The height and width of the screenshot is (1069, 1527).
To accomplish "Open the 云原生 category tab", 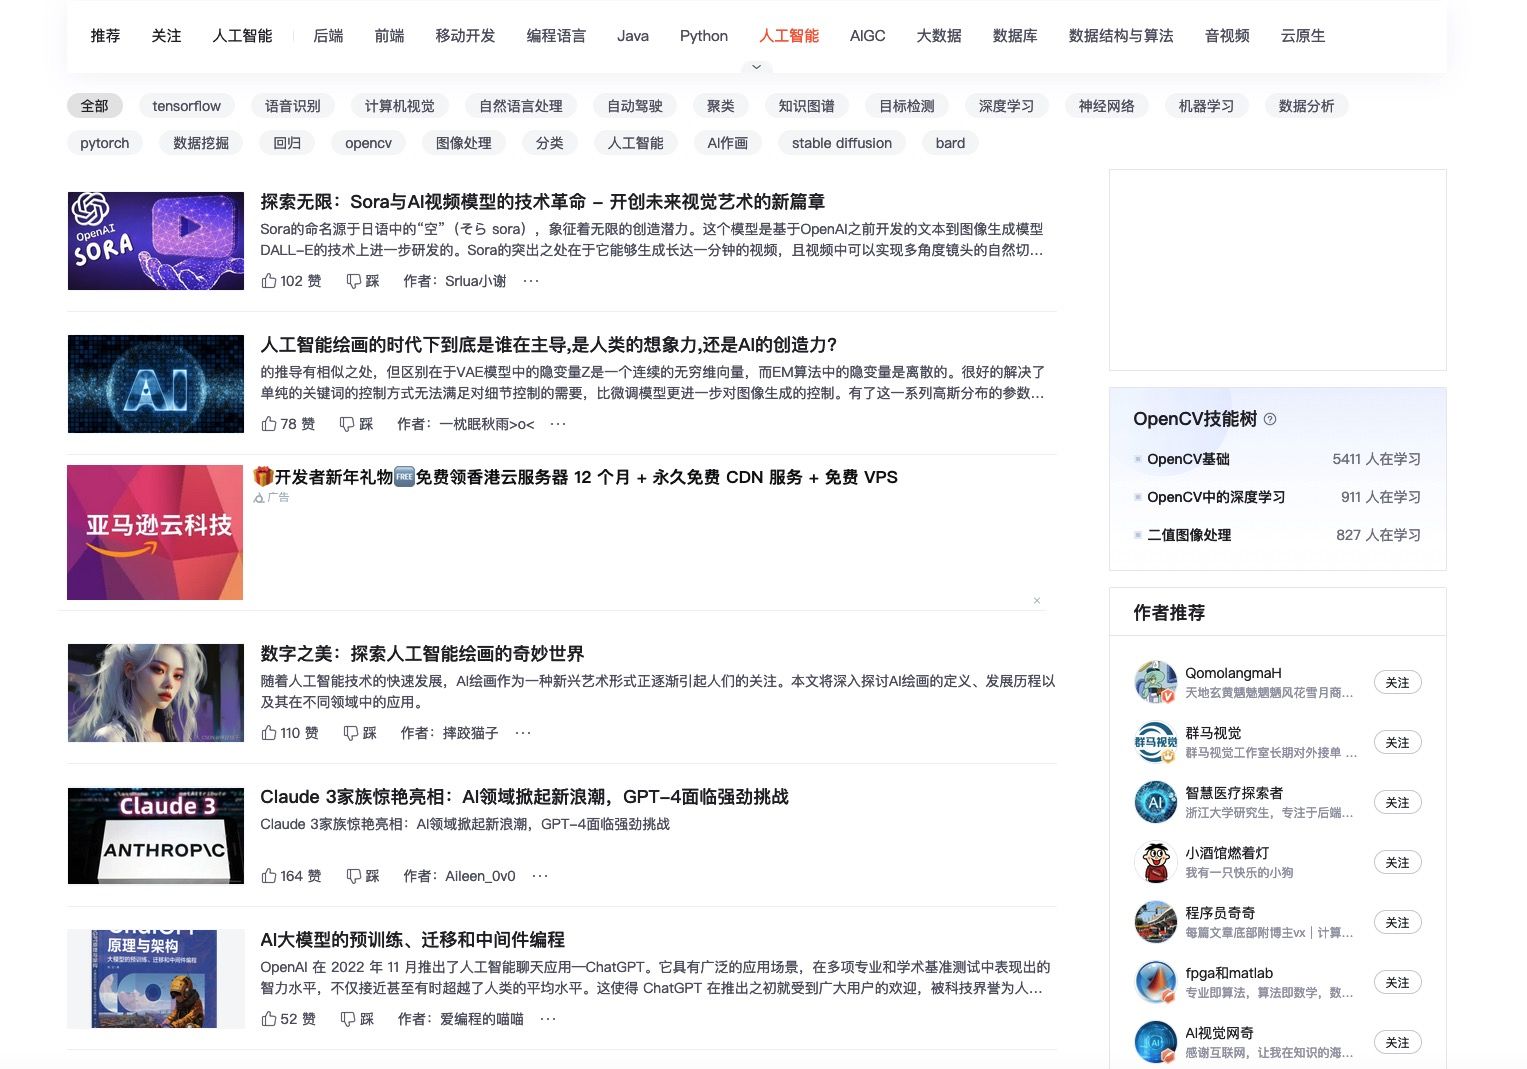I will (1303, 36).
